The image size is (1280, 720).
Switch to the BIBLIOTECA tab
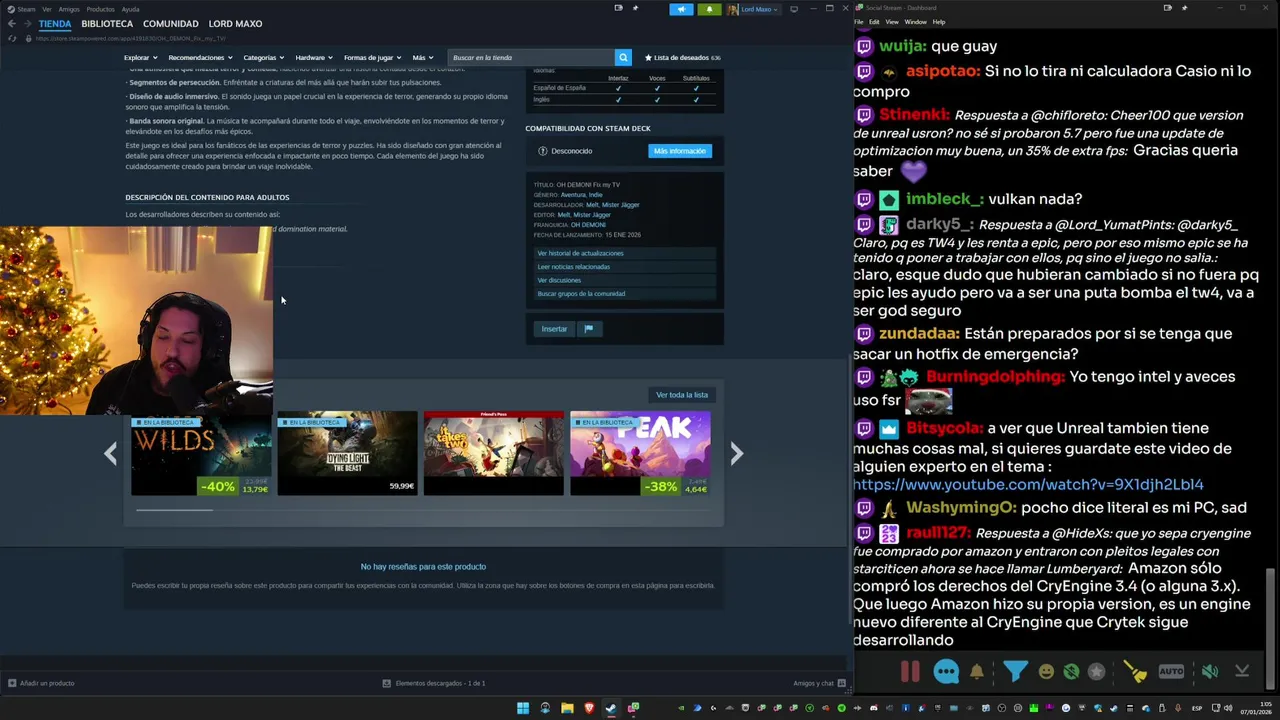pos(107,23)
